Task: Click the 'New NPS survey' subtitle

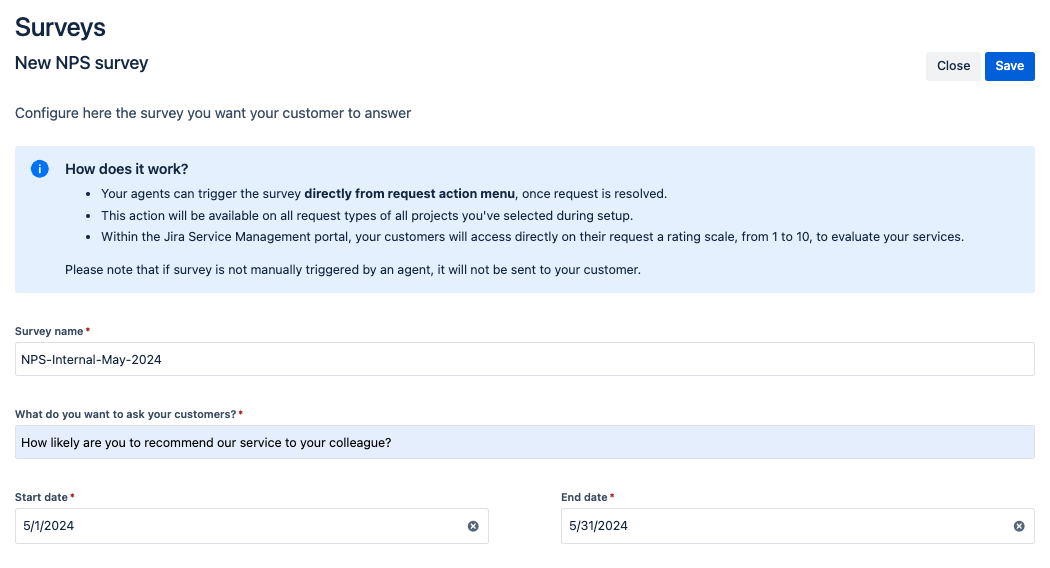Action: 81,63
